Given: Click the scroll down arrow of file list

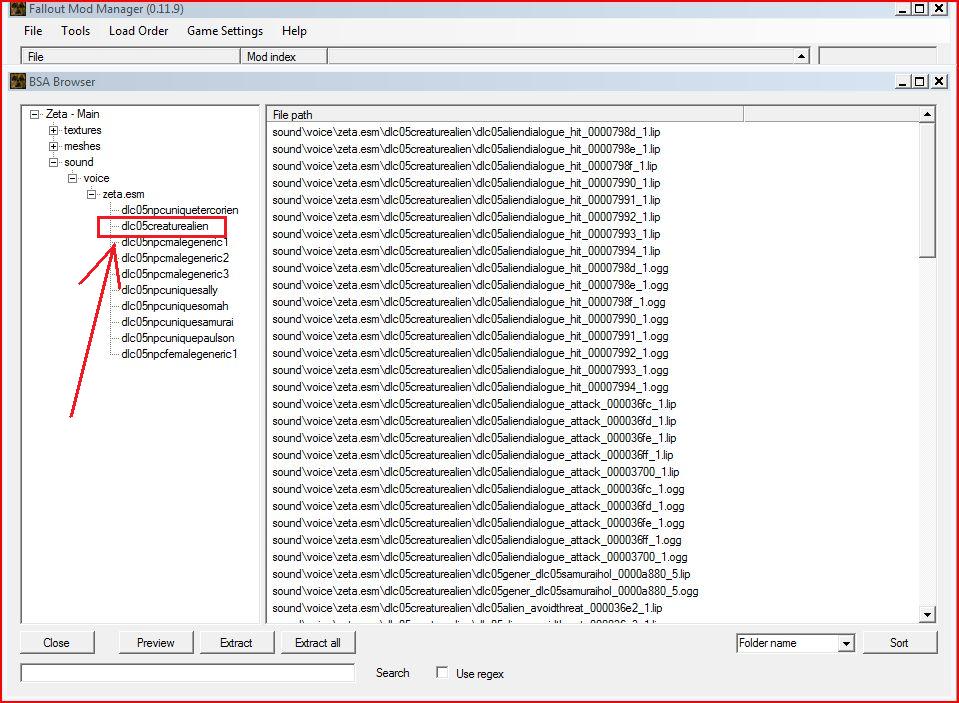Looking at the screenshot, I should tap(927, 614).
